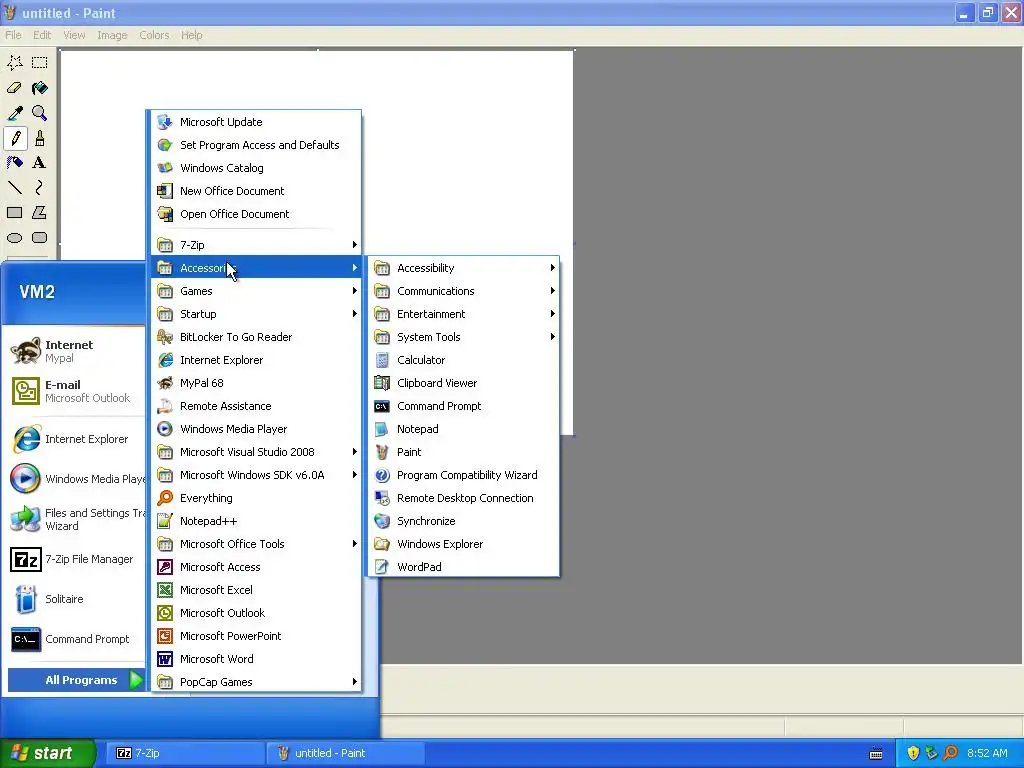Click the Windows start button

point(47,753)
